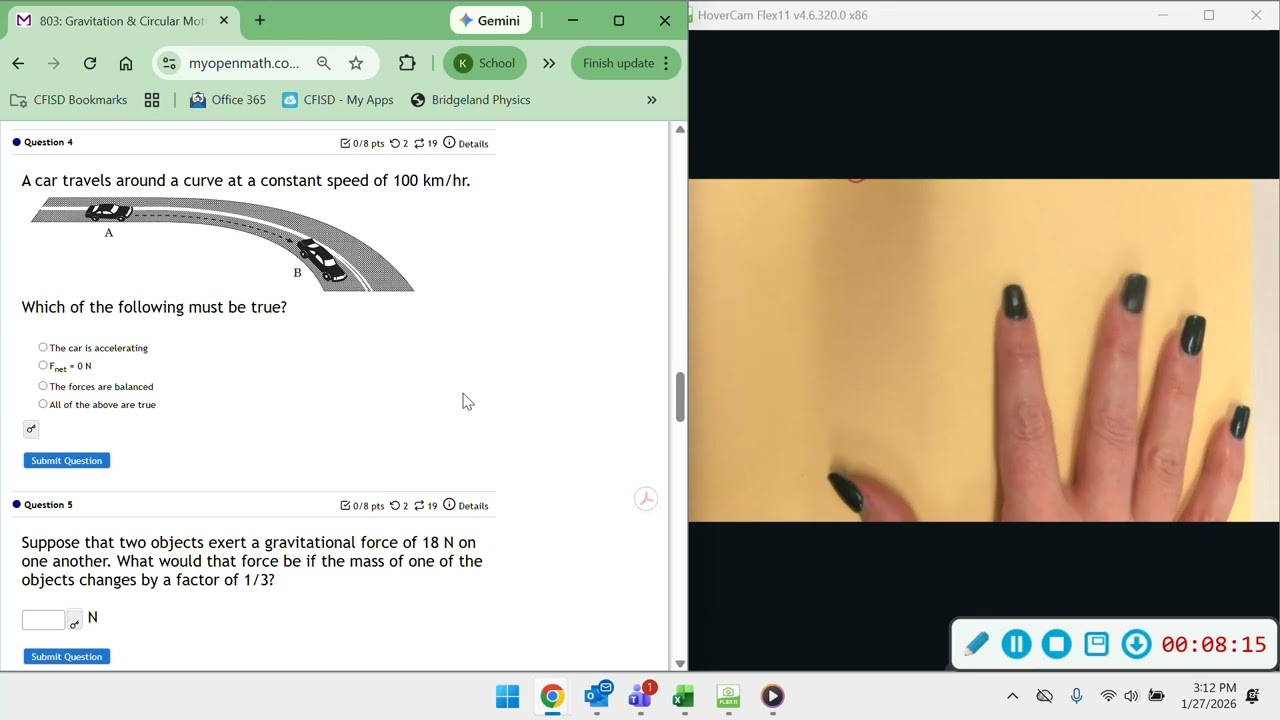Image resolution: width=1280 pixels, height=720 pixels.
Task: Switch to the 803: Gravitation & Circular Motion tab
Action: pos(122,20)
